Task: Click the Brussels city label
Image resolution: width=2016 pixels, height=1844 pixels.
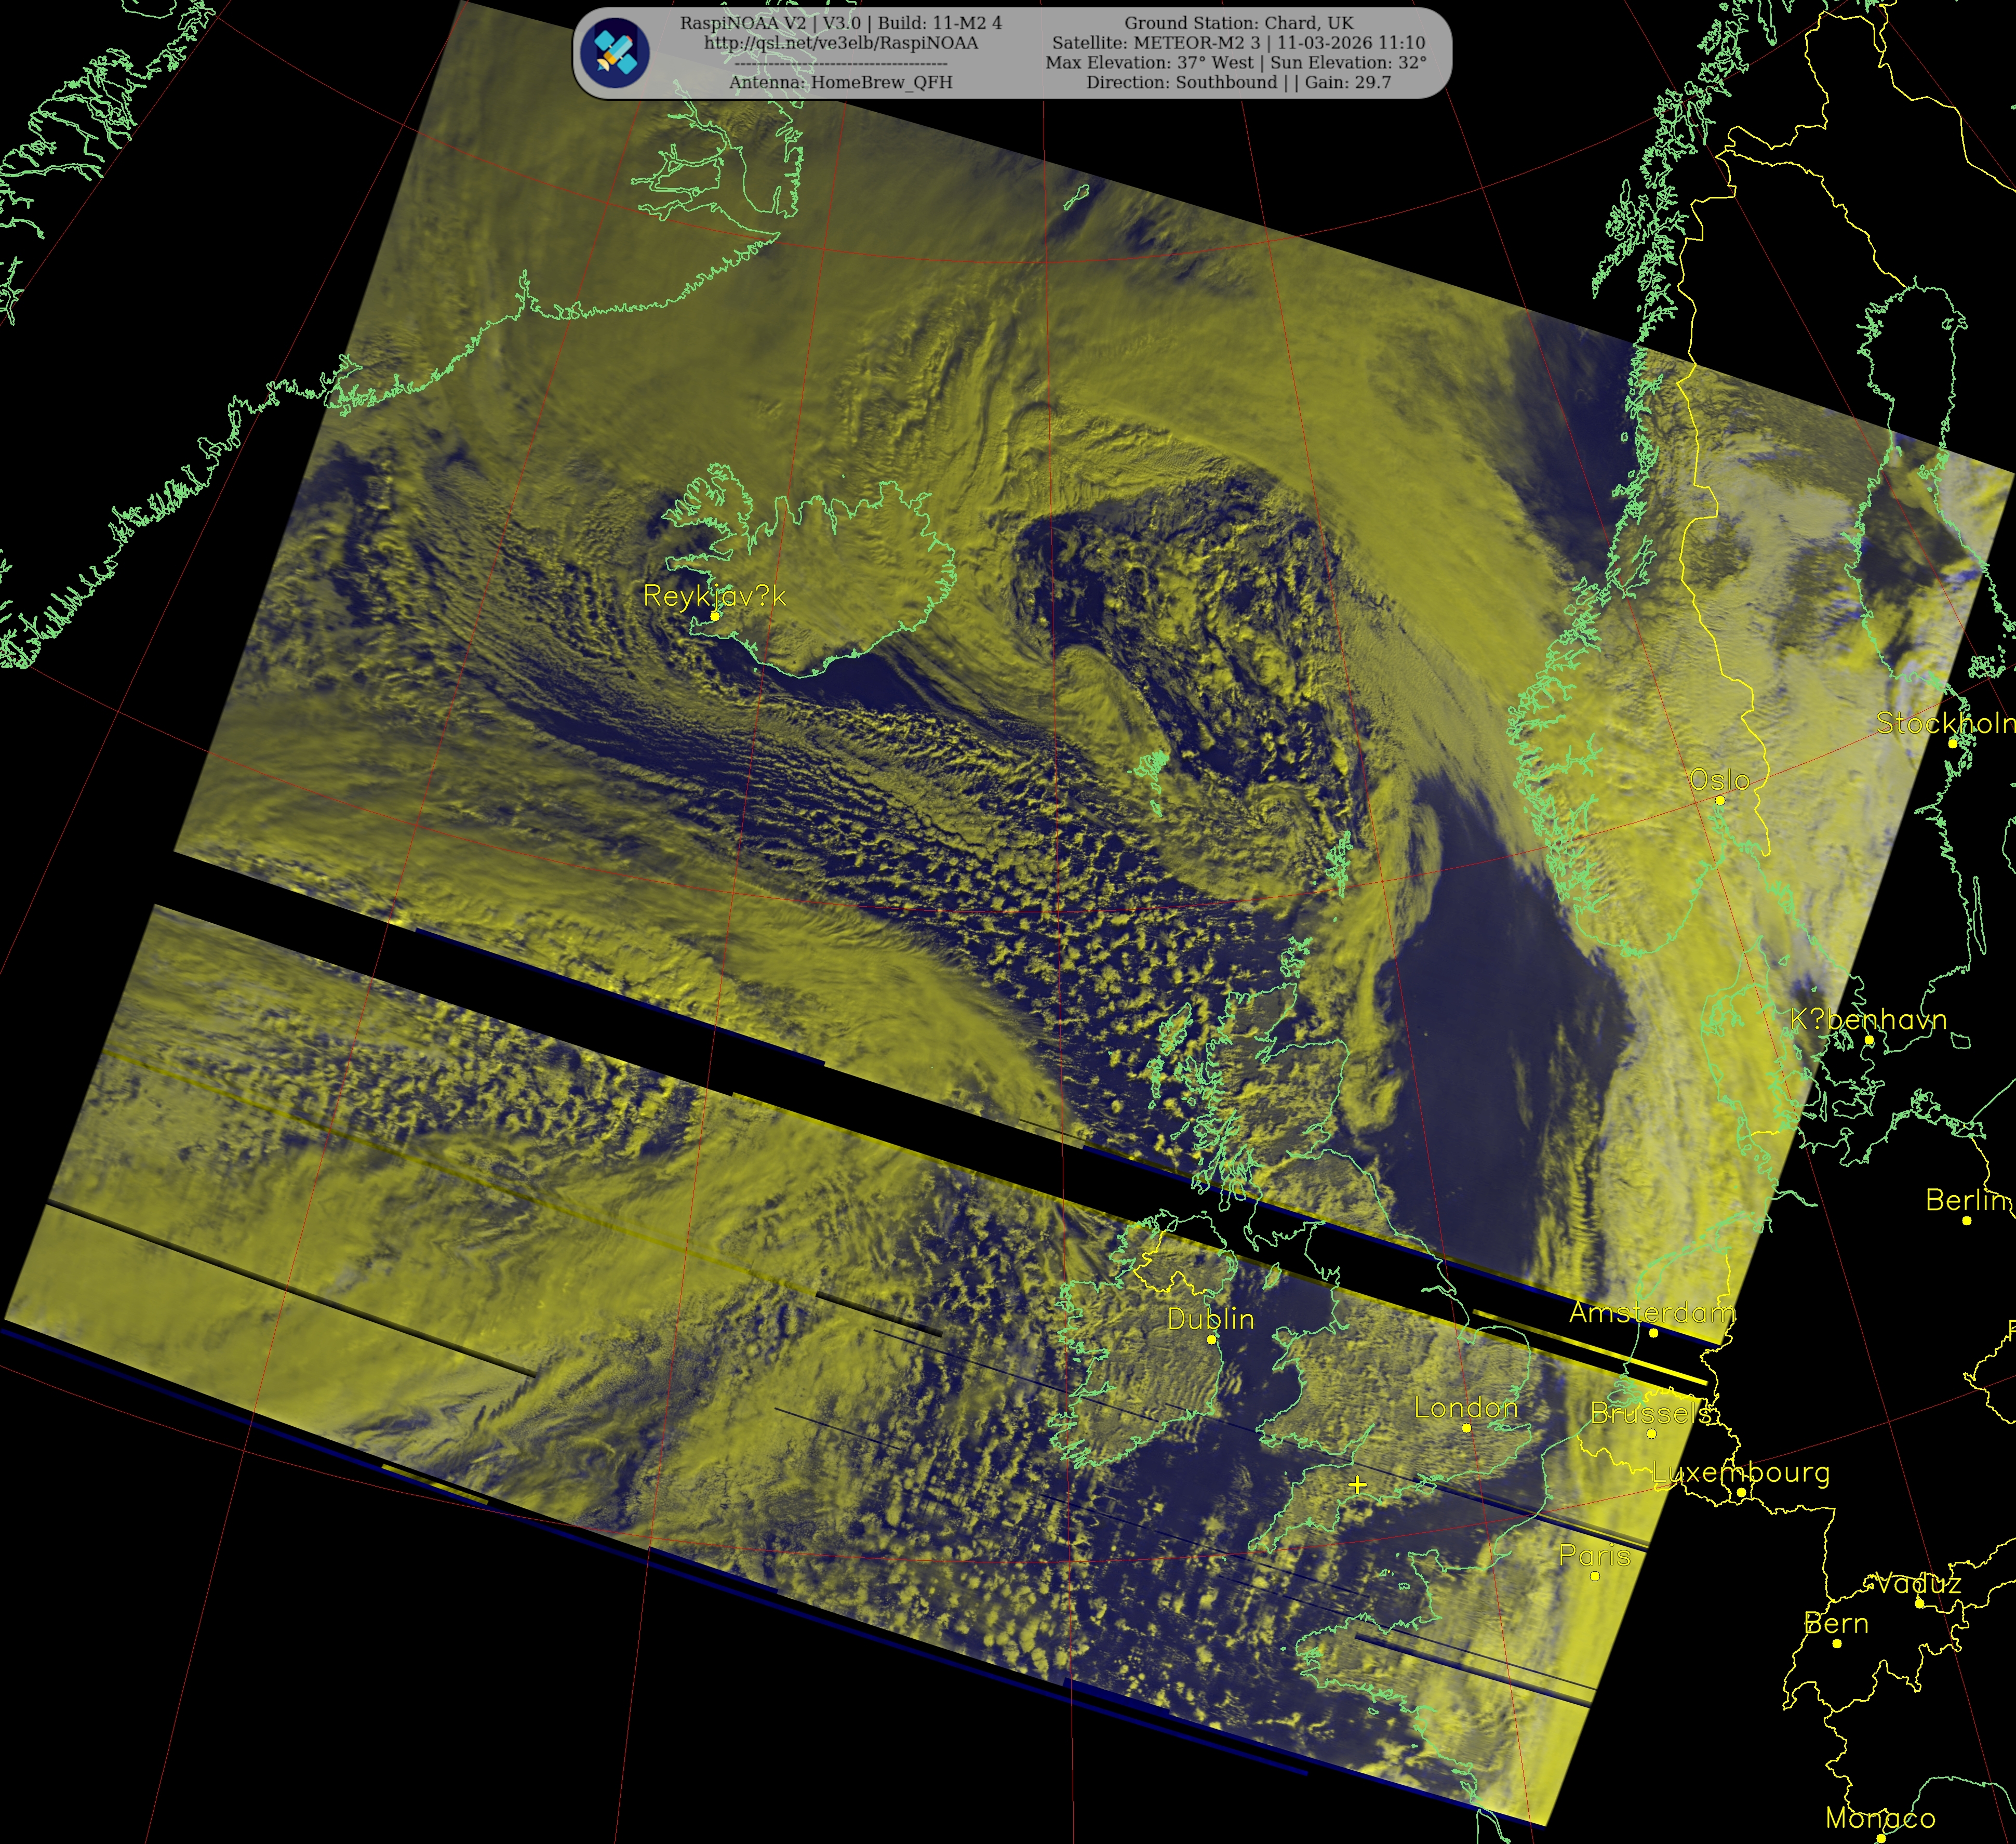Action: point(1650,1413)
